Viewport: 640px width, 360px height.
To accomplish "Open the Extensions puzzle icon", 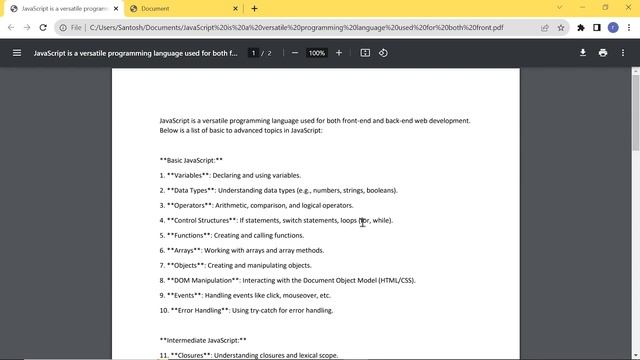I will click(581, 28).
